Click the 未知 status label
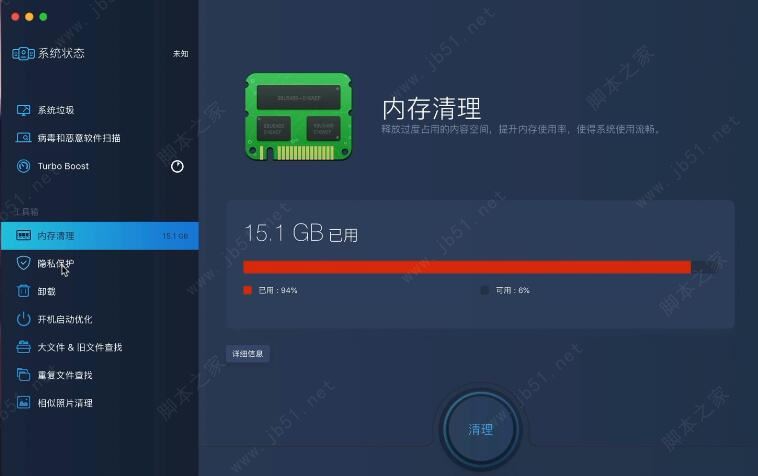Viewport: 758px width, 476px height. 181,53
